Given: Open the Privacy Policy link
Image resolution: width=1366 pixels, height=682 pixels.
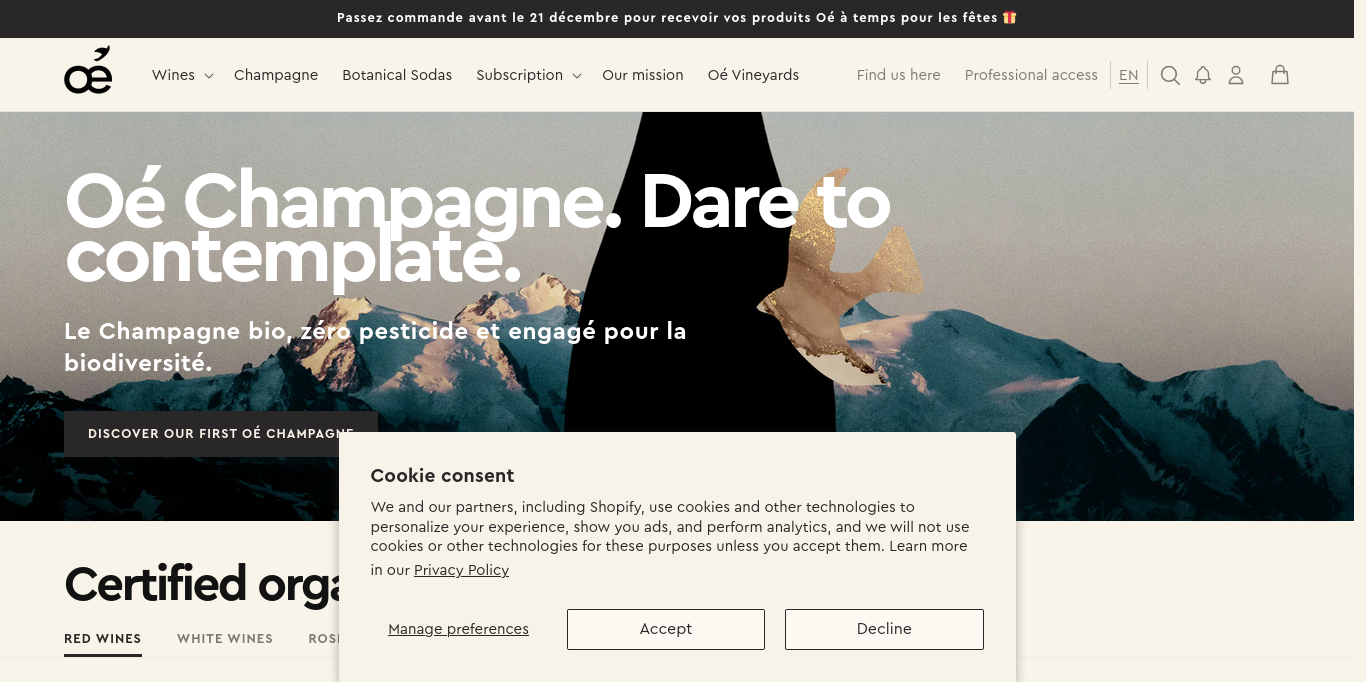Looking at the screenshot, I should (461, 570).
